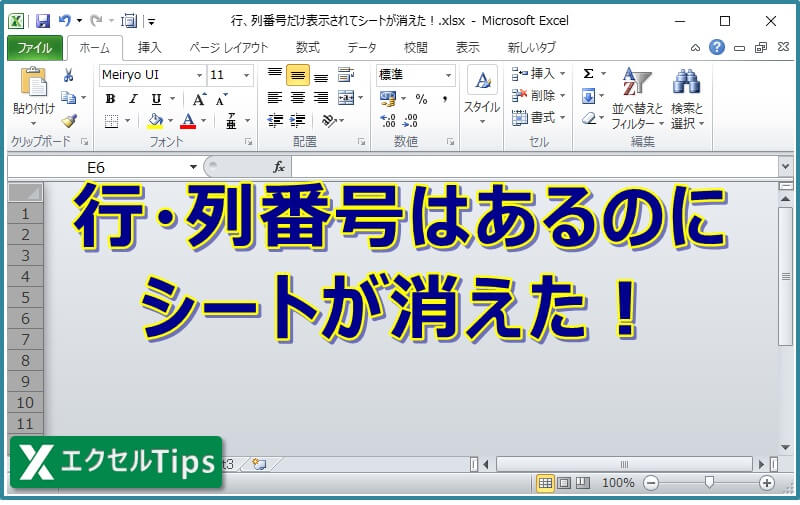This screenshot has width=800, height=505.
Task: Increase indent icon
Action: (x=298, y=120)
